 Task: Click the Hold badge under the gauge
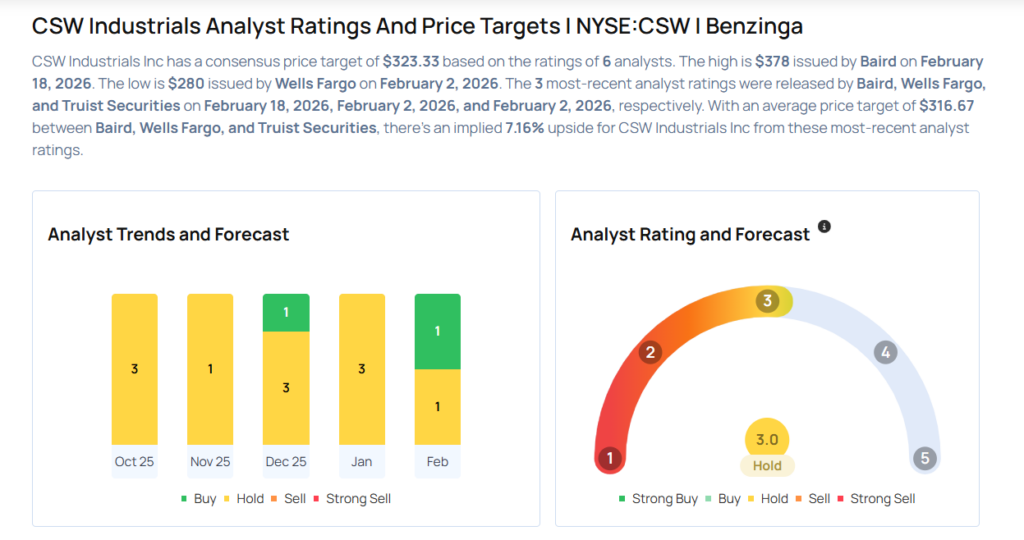767,466
